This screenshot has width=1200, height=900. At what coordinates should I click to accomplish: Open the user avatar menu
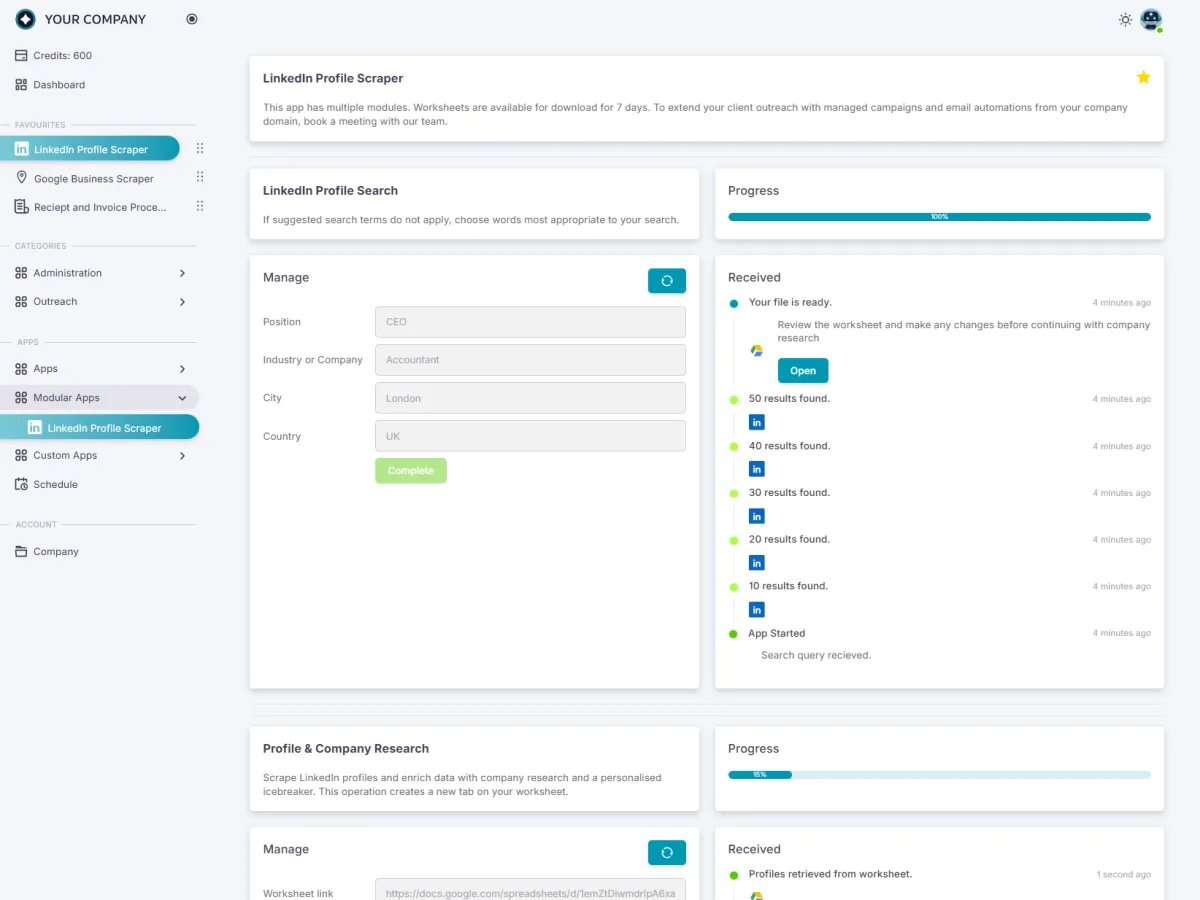[1151, 20]
